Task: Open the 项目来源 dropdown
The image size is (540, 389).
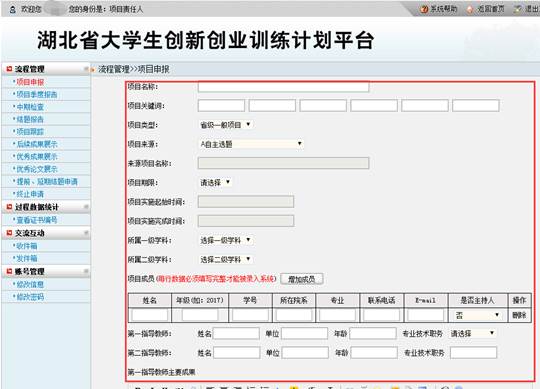Action: 251,144
